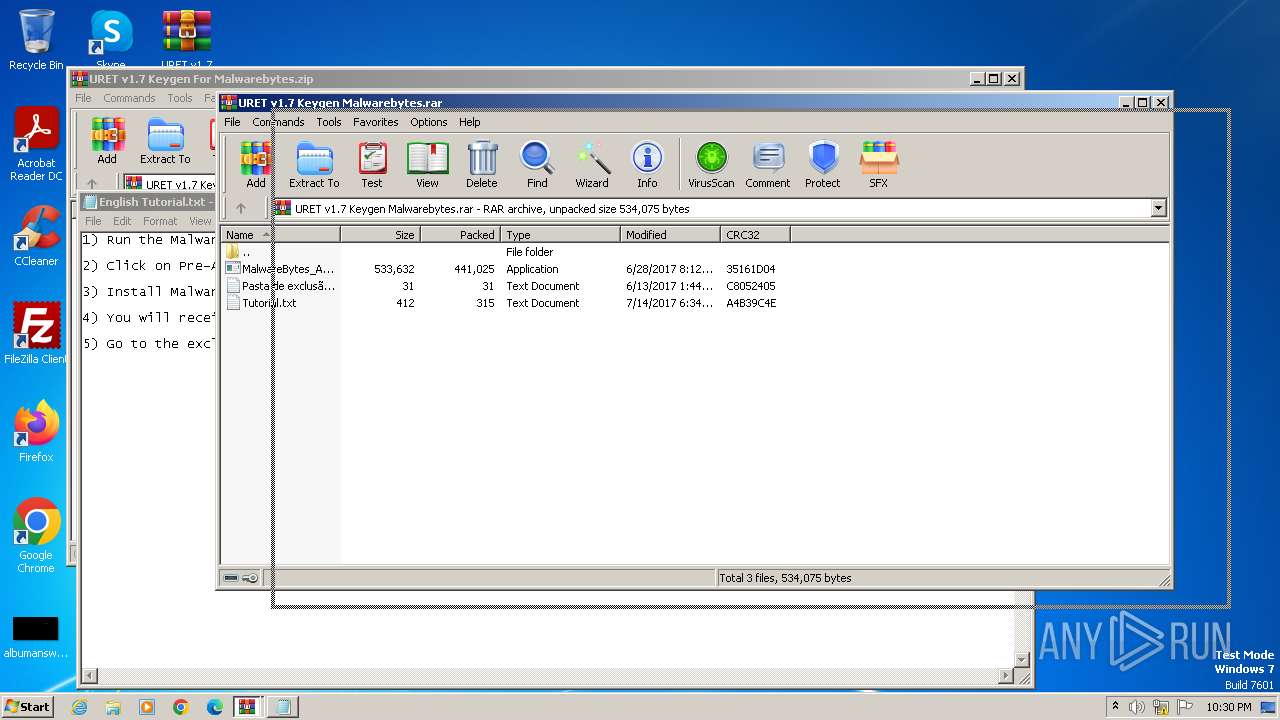Click the Start button
1280x720 pixels.
(28, 707)
